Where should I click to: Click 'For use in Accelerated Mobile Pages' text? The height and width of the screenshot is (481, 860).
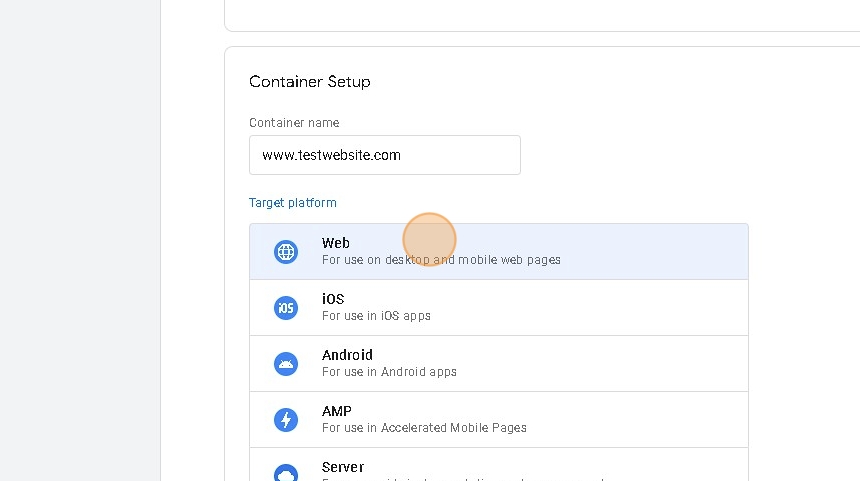(x=424, y=428)
